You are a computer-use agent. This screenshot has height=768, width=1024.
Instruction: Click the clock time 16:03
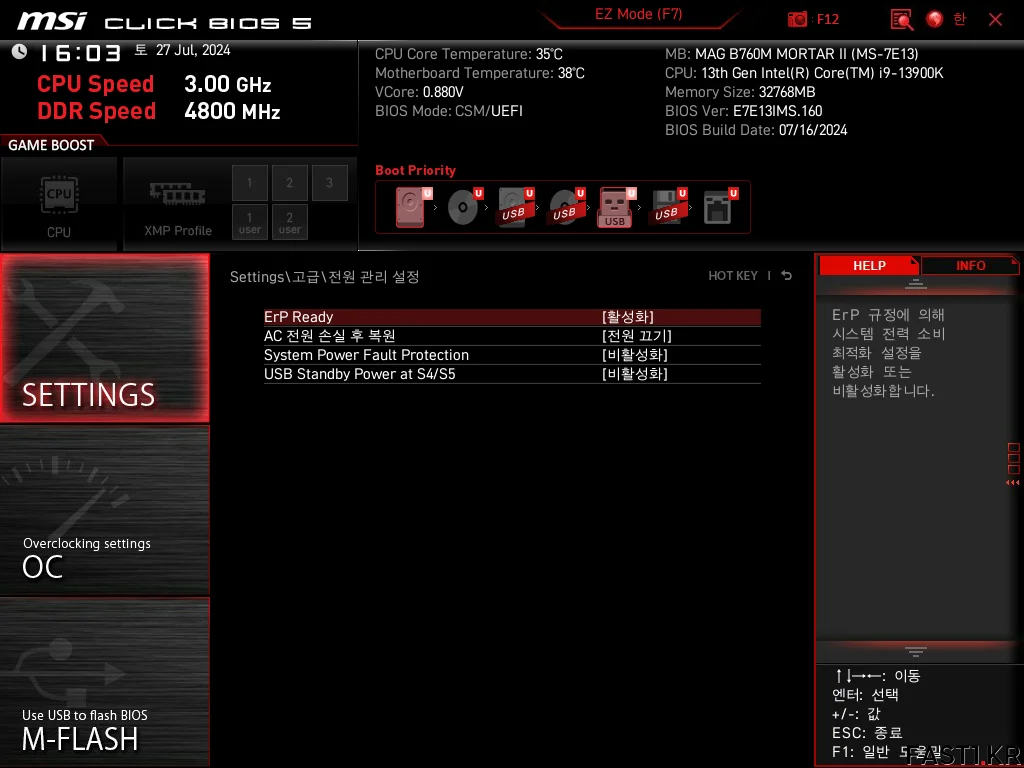click(80, 53)
